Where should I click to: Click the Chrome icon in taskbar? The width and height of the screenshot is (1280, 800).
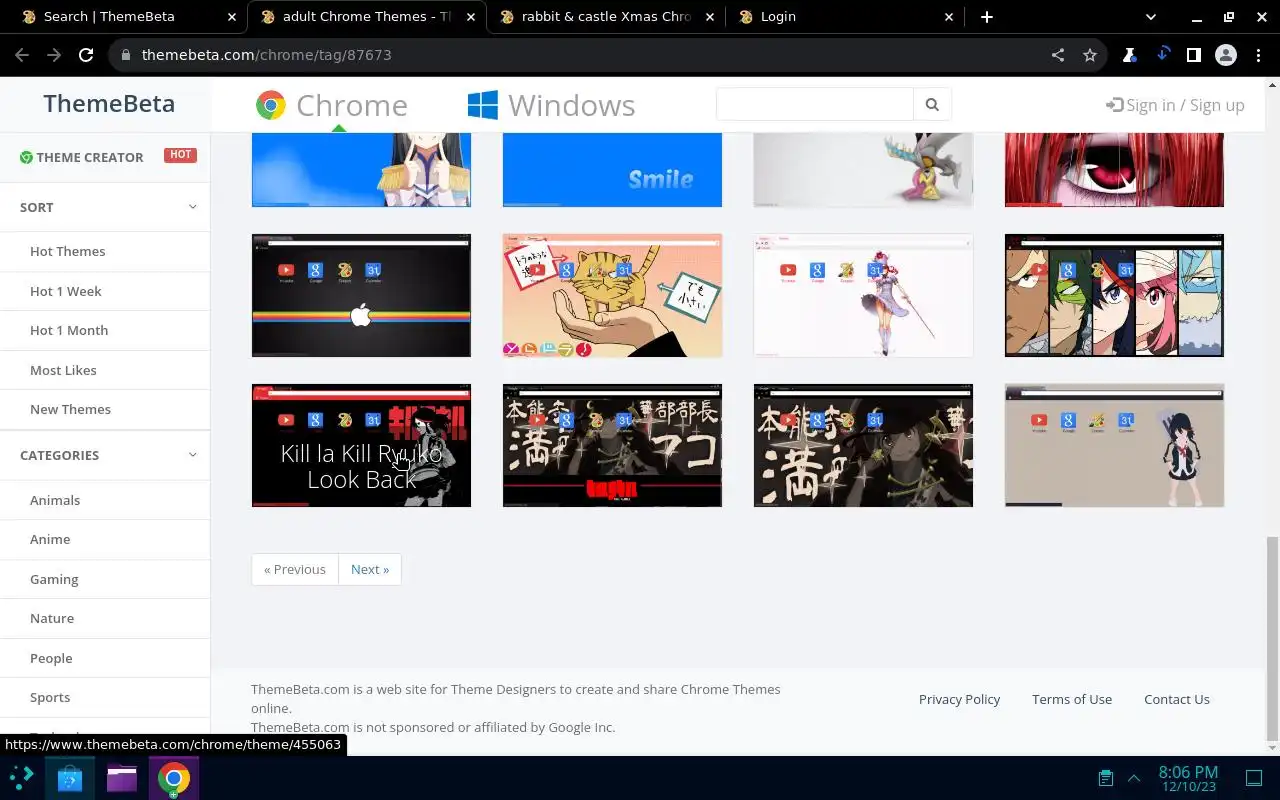click(174, 778)
